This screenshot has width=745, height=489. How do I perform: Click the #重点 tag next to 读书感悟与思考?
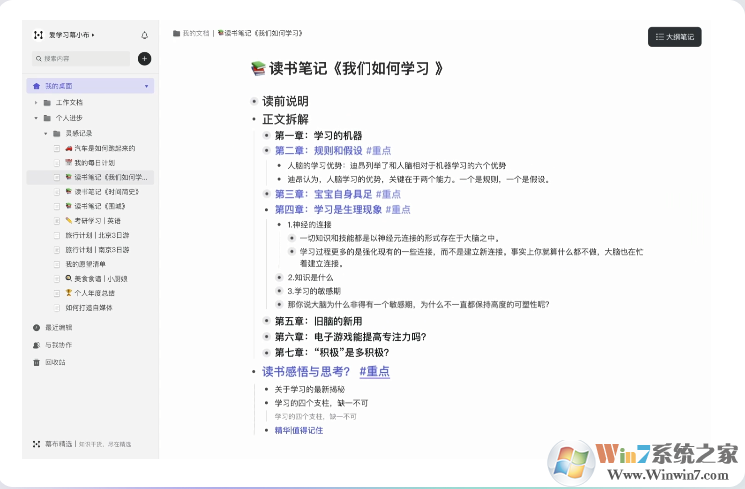pyautogui.click(x=374, y=371)
